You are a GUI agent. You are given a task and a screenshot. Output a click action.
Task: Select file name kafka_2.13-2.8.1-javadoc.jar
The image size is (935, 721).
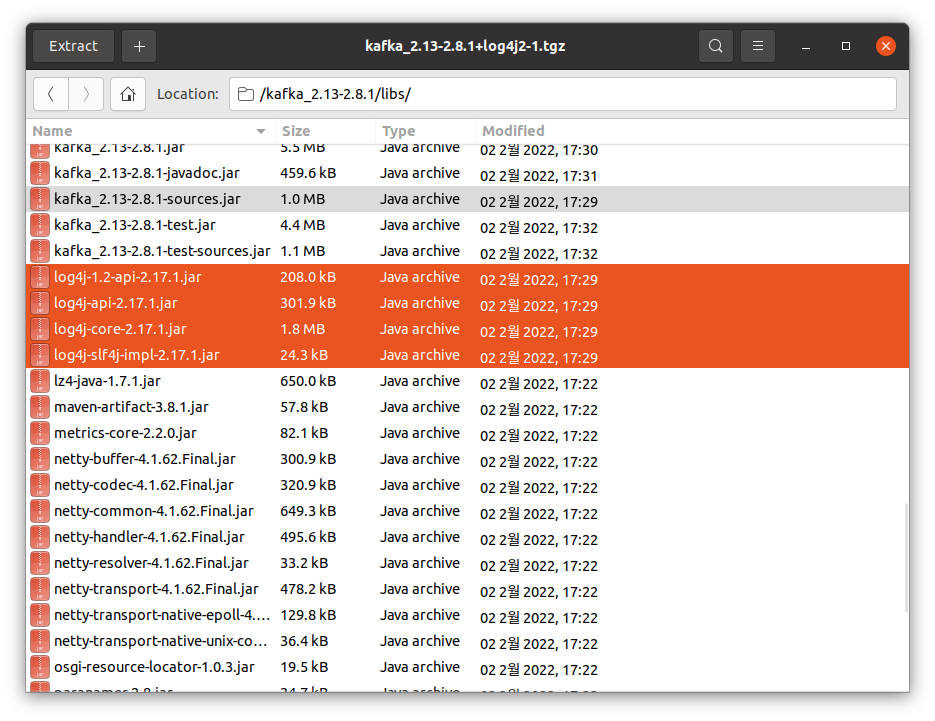(147, 173)
